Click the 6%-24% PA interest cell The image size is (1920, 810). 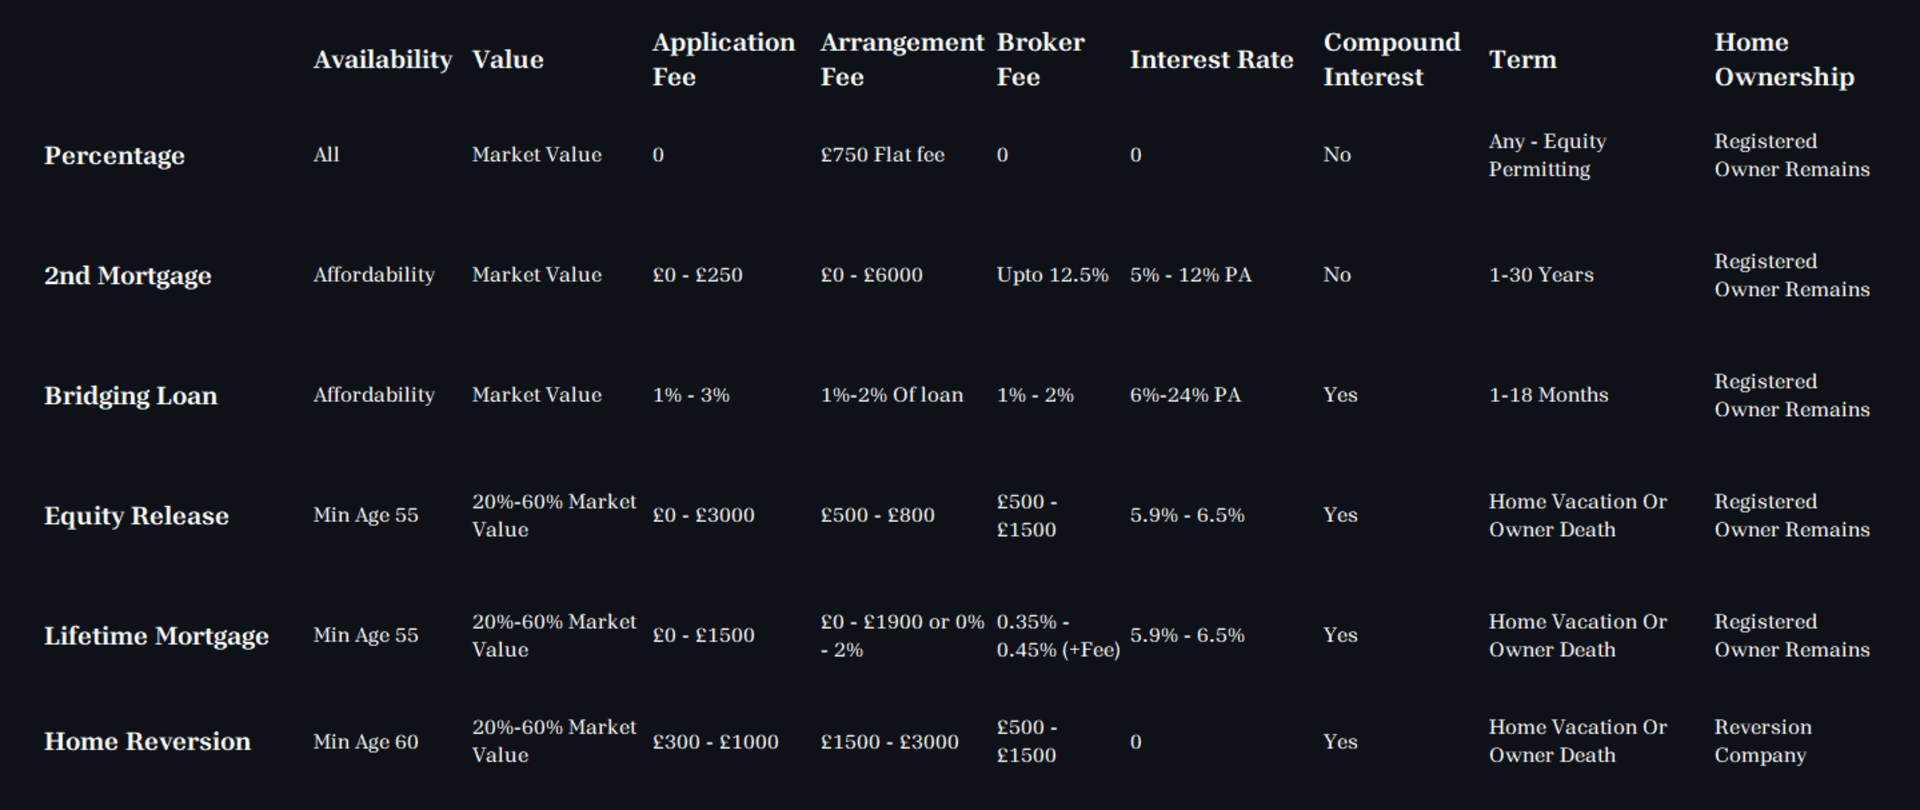[x=1185, y=395]
